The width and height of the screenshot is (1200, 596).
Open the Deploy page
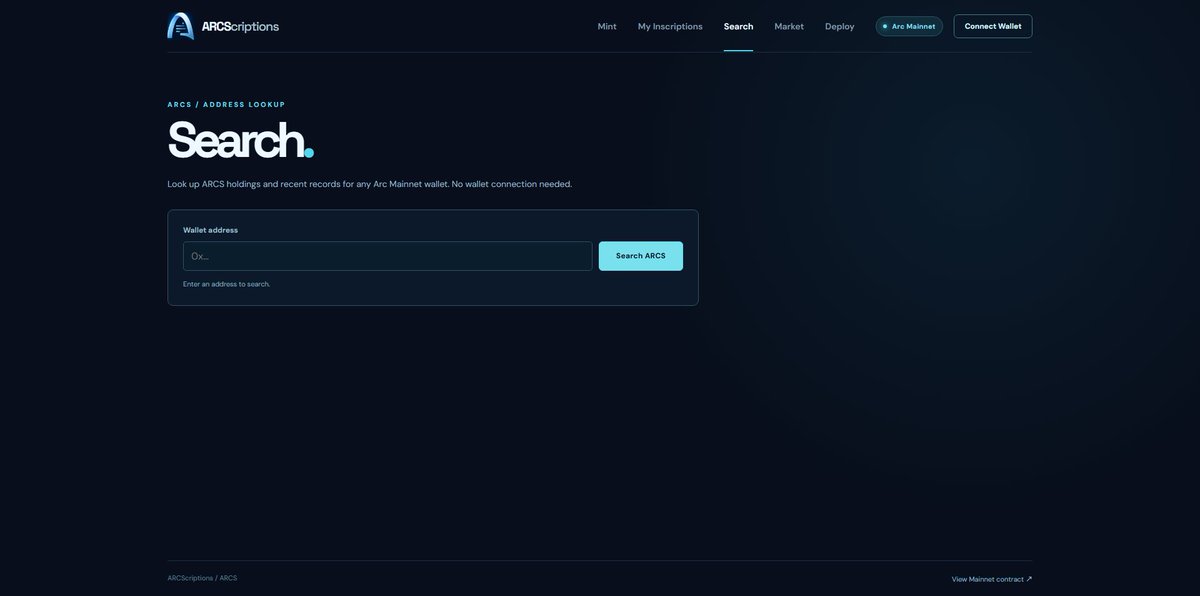tap(840, 26)
